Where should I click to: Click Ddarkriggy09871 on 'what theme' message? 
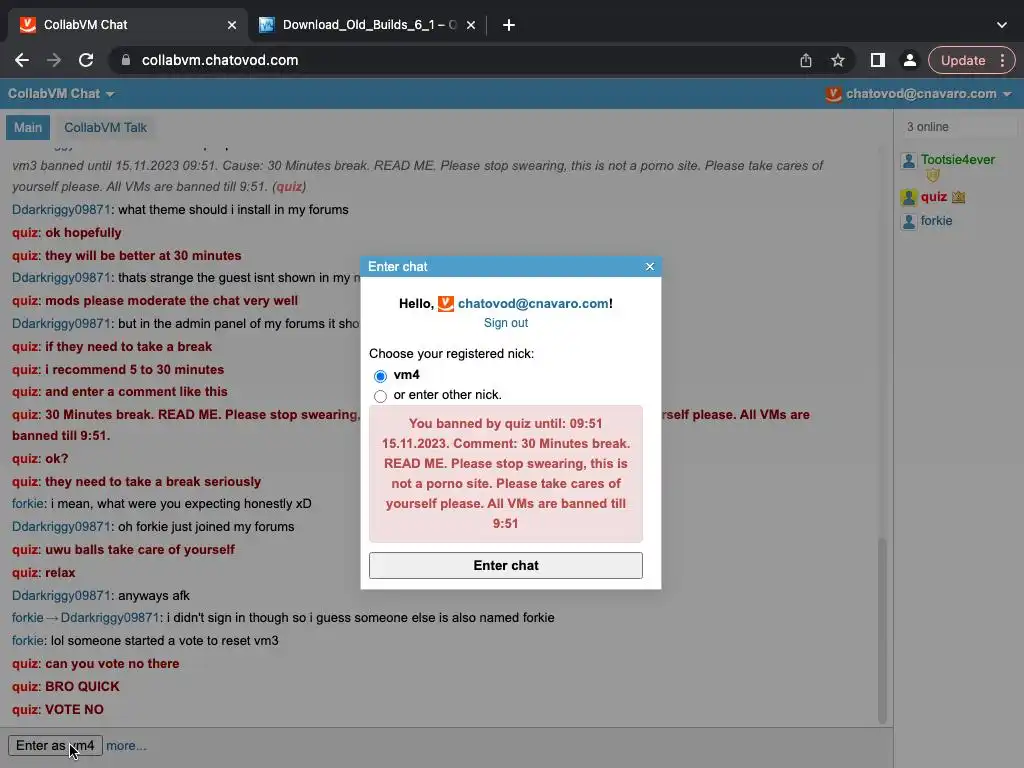click(x=61, y=210)
